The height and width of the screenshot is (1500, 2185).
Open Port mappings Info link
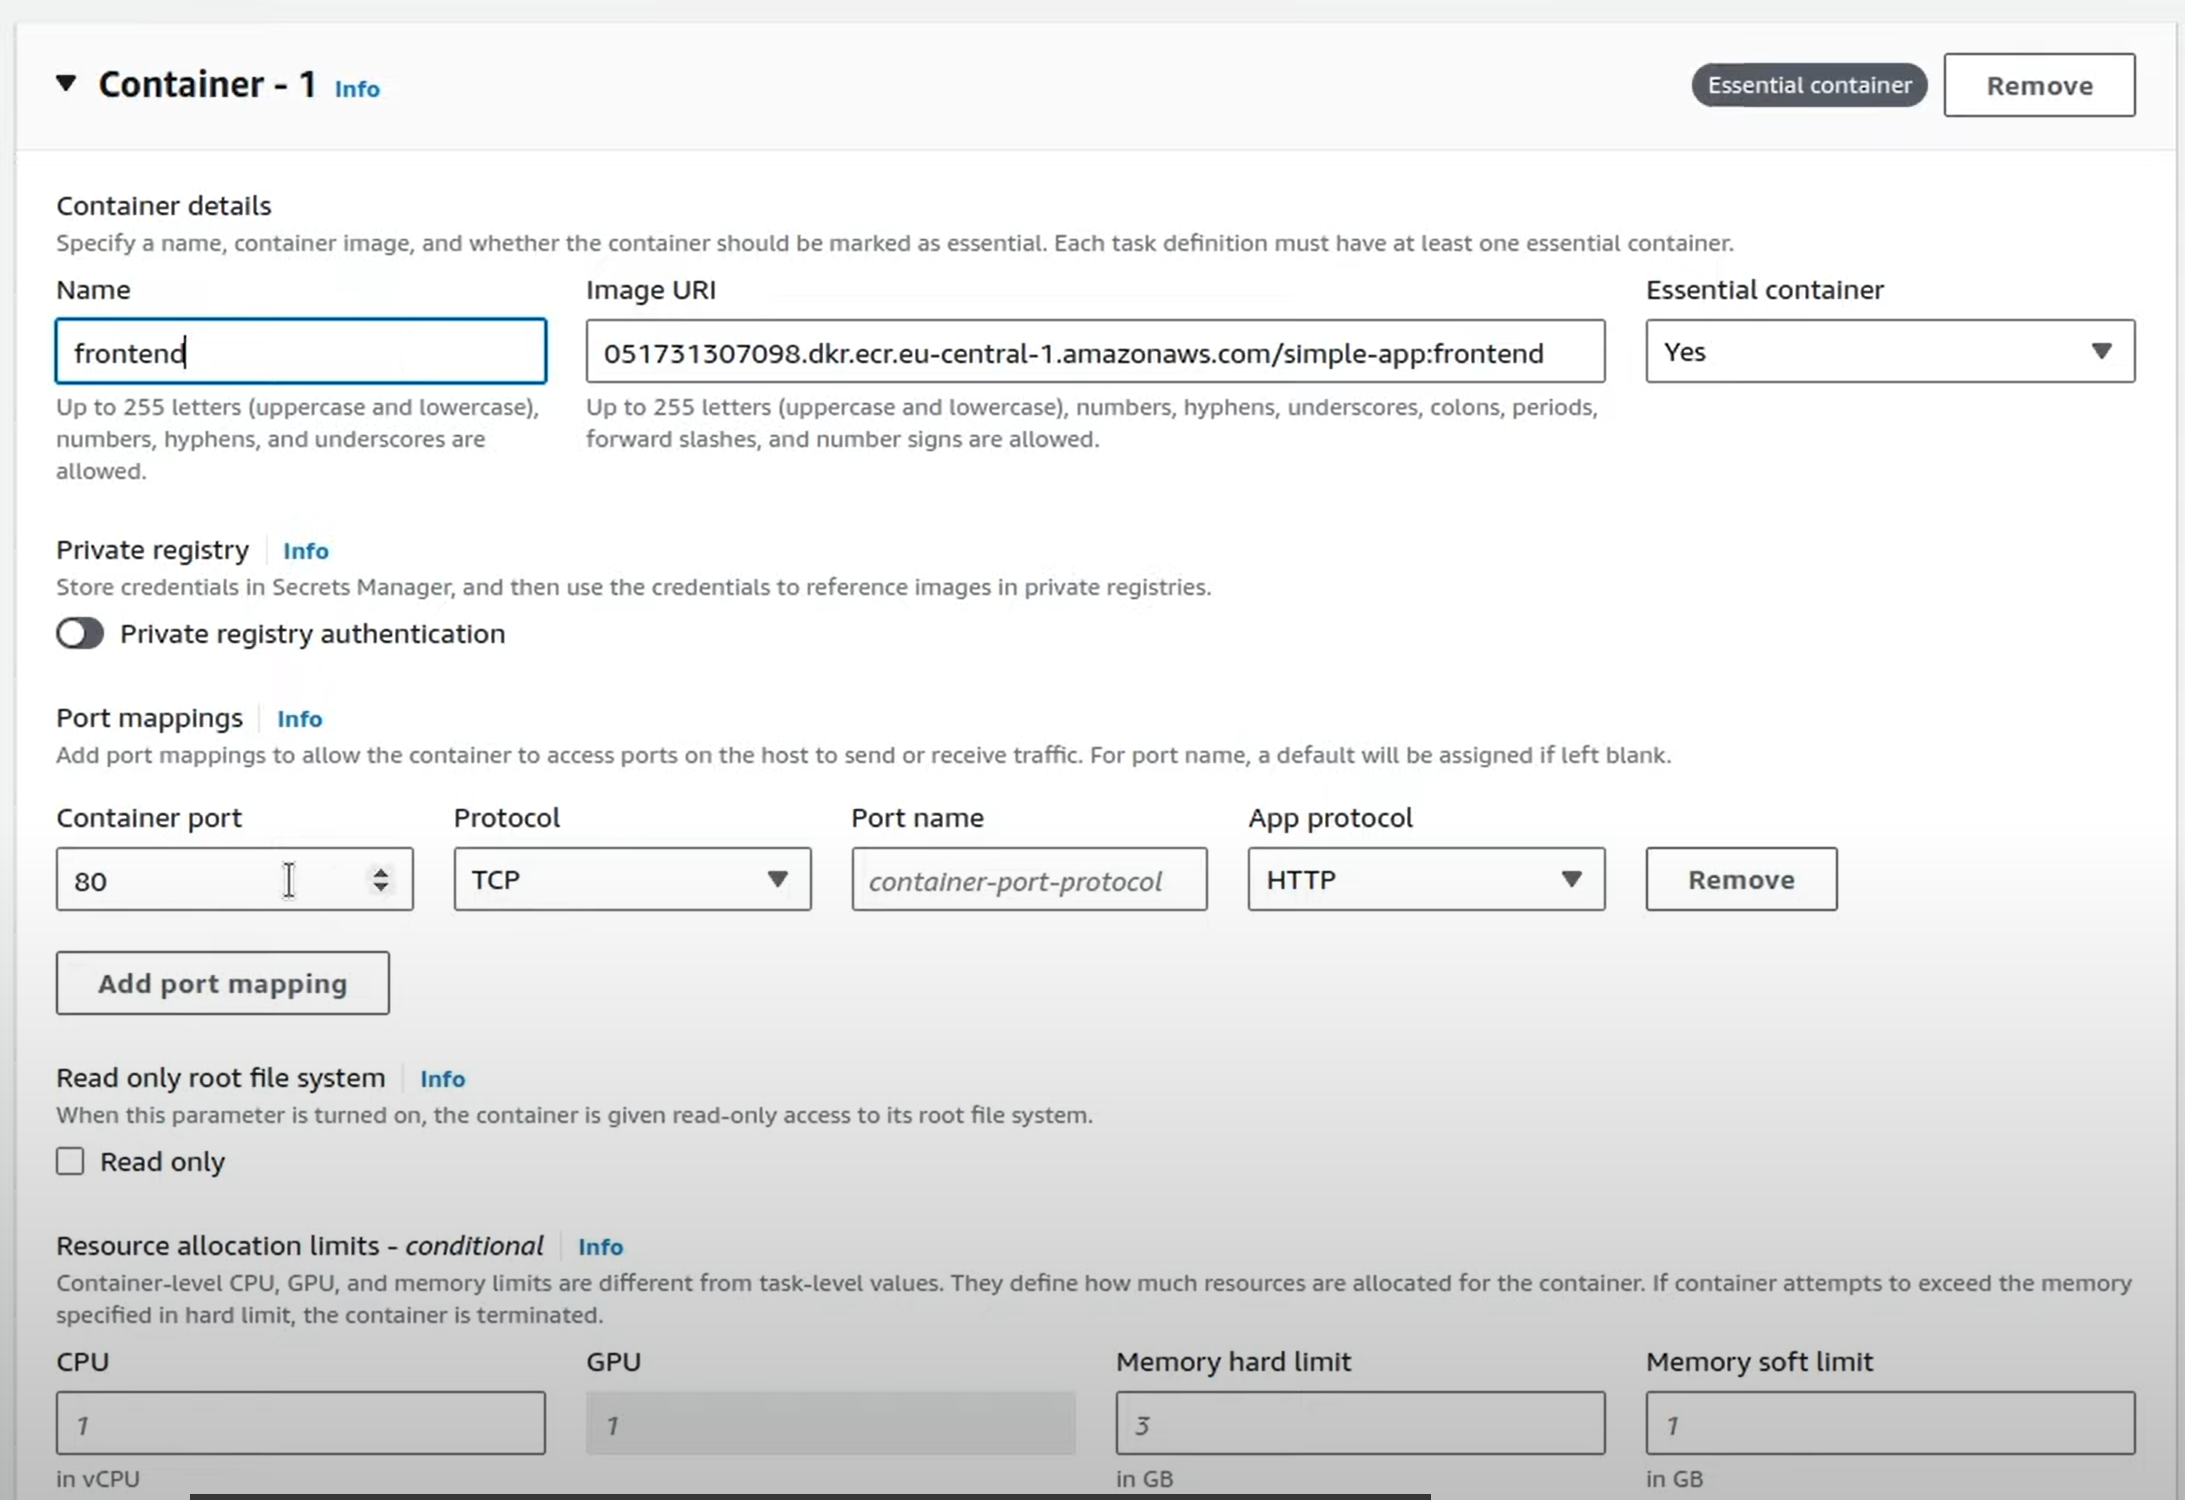click(299, 719)
